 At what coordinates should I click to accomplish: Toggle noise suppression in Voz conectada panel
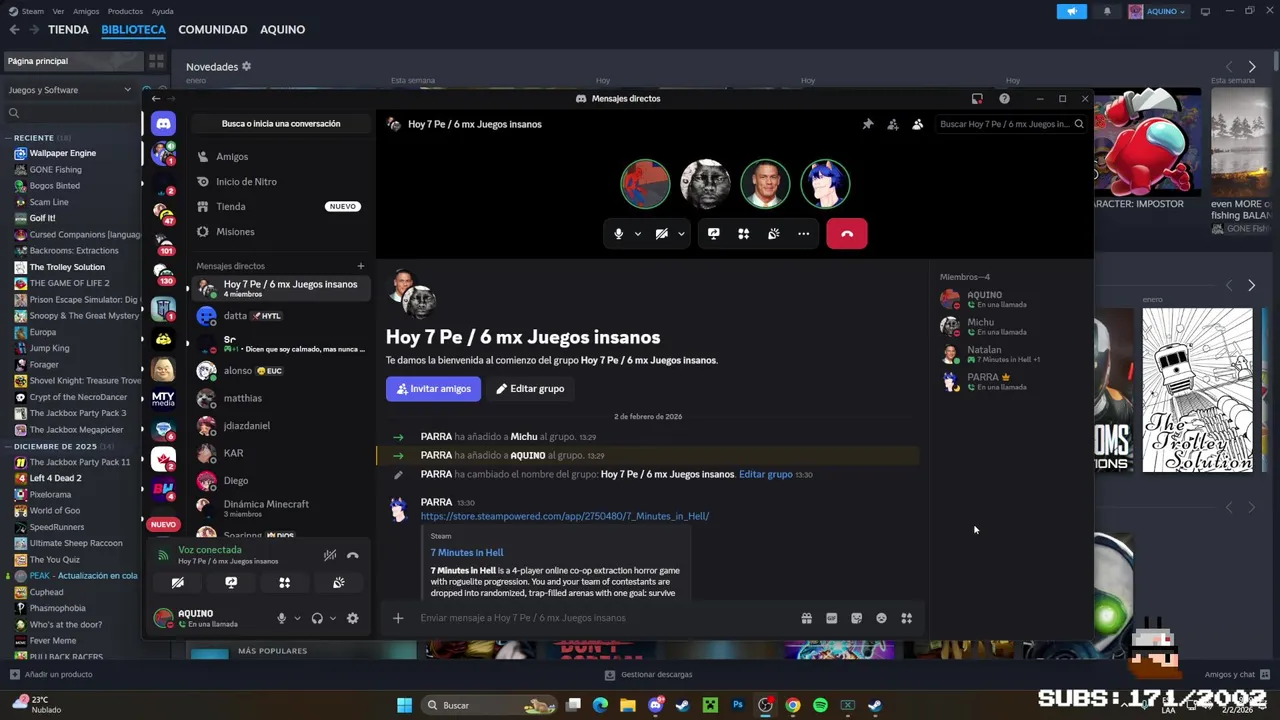click(329, 555)
